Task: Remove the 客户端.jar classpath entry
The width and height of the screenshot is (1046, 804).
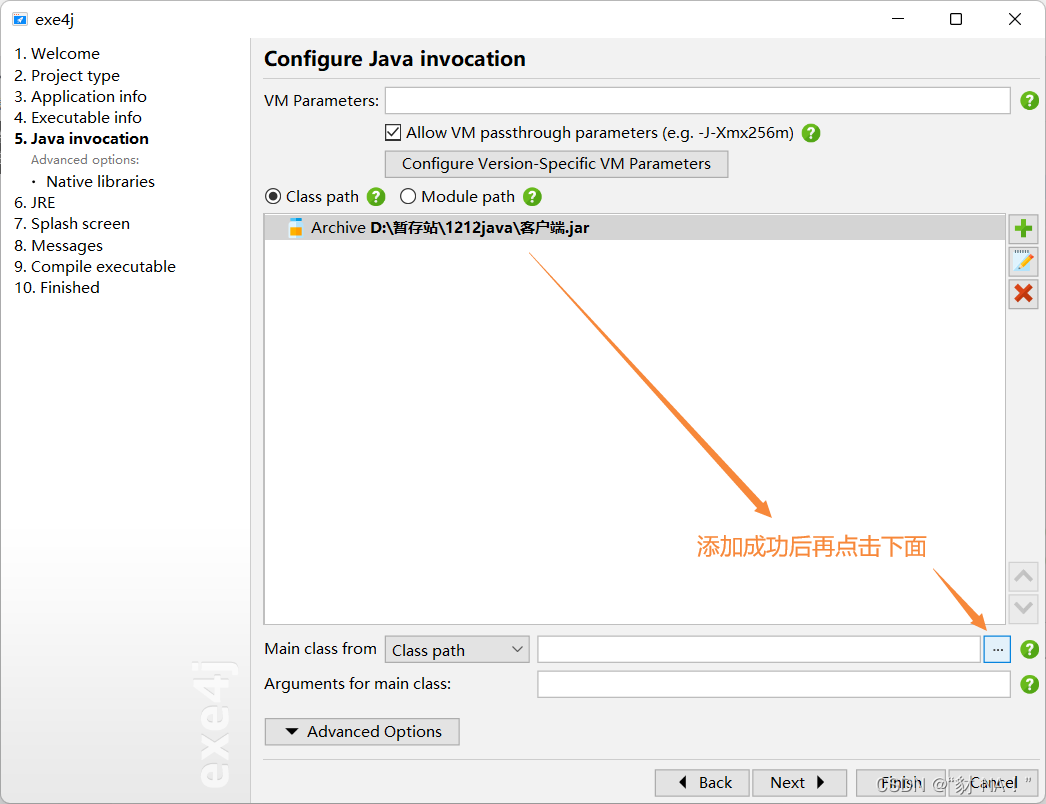Action: click(x=1023, y=294)
